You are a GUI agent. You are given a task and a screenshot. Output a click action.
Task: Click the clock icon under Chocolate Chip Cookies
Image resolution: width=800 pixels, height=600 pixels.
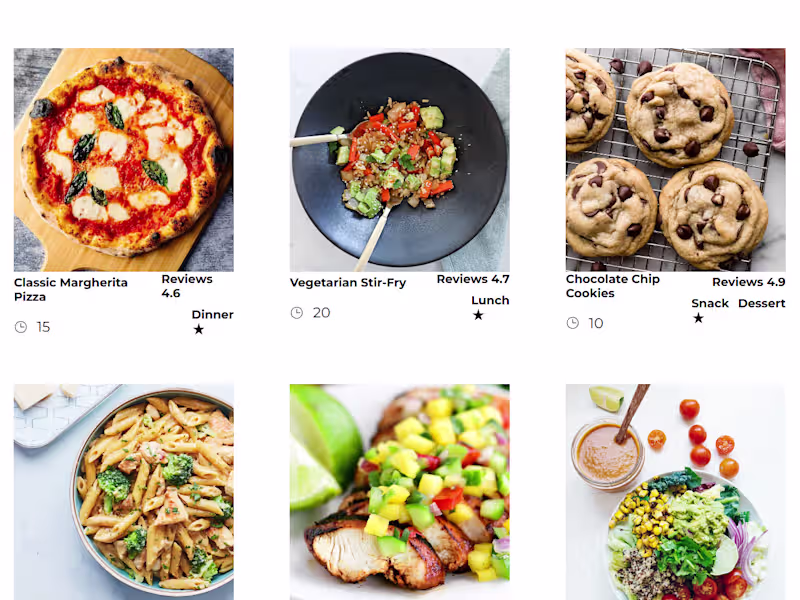point(573,323)
